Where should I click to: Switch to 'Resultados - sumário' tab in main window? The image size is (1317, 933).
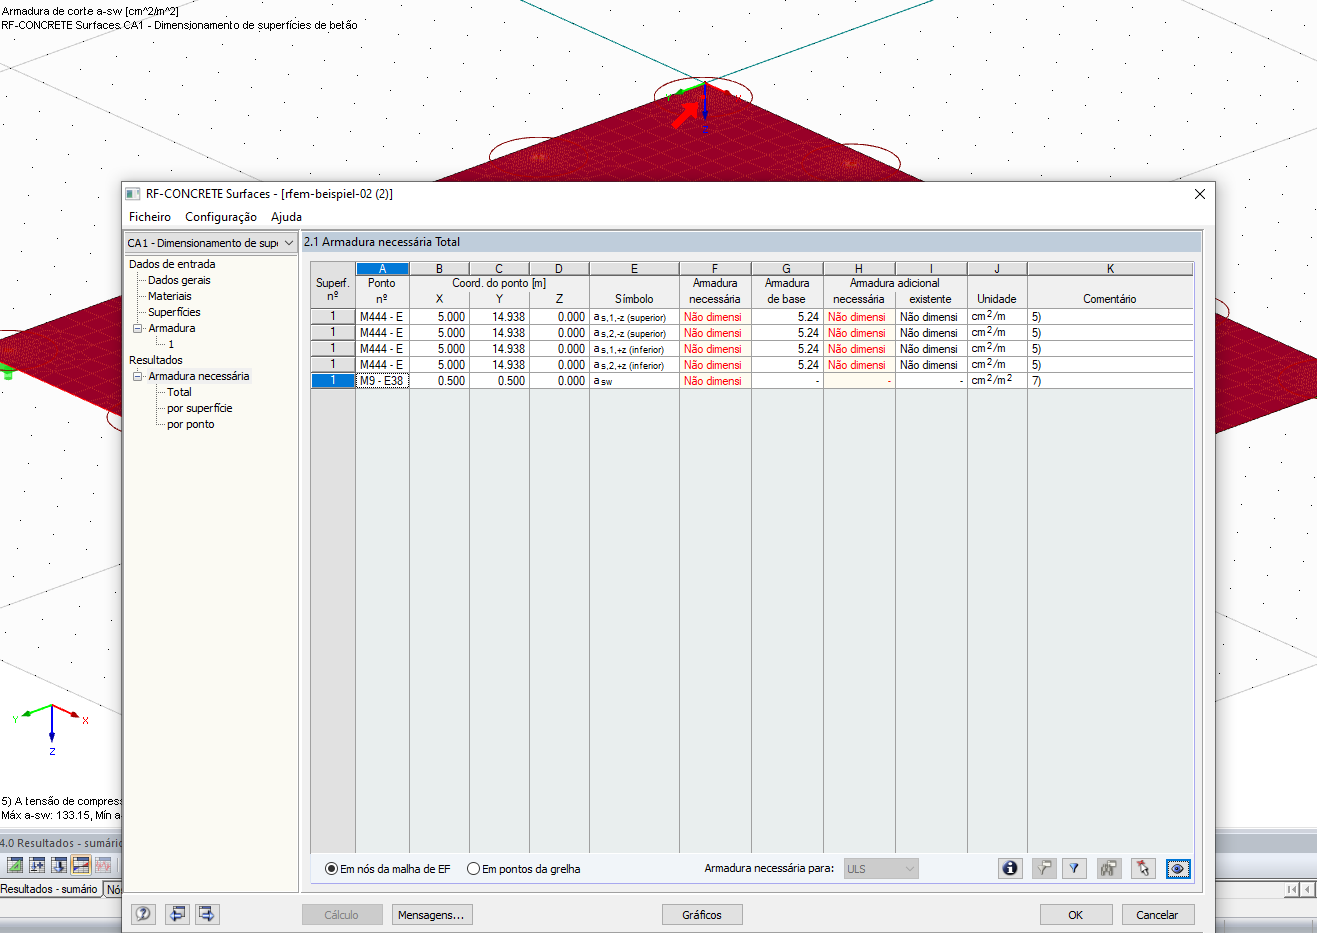(50, 889)
